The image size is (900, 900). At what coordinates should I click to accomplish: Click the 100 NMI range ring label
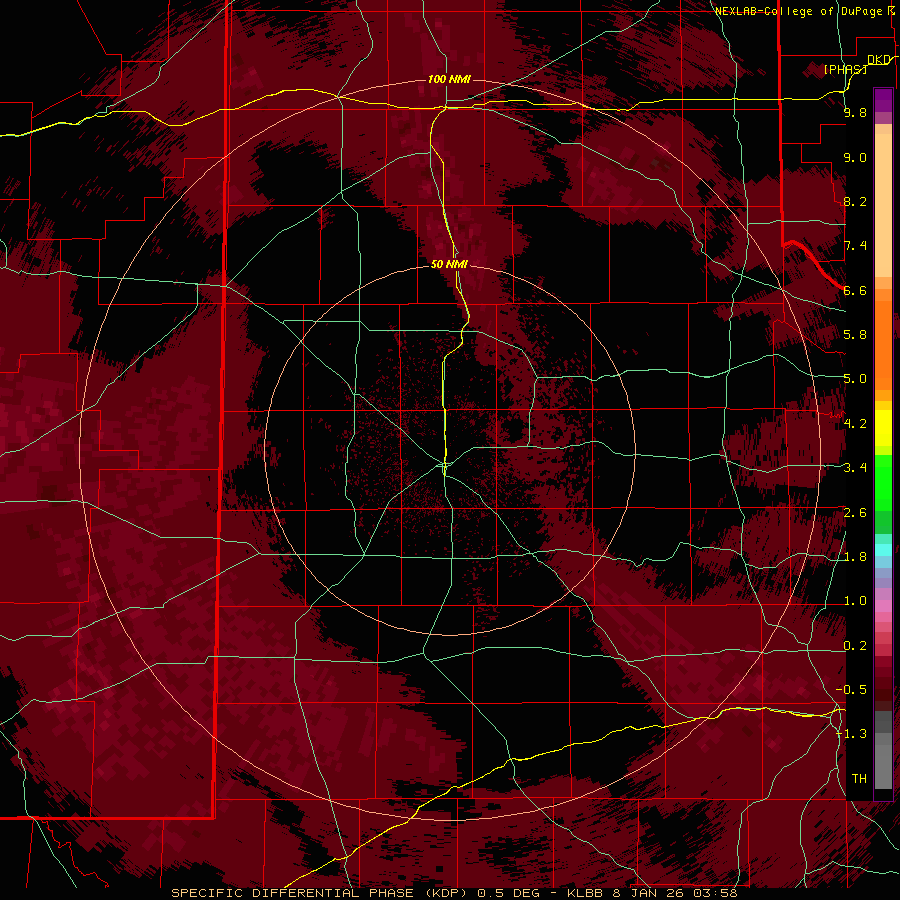coord(449,79)
